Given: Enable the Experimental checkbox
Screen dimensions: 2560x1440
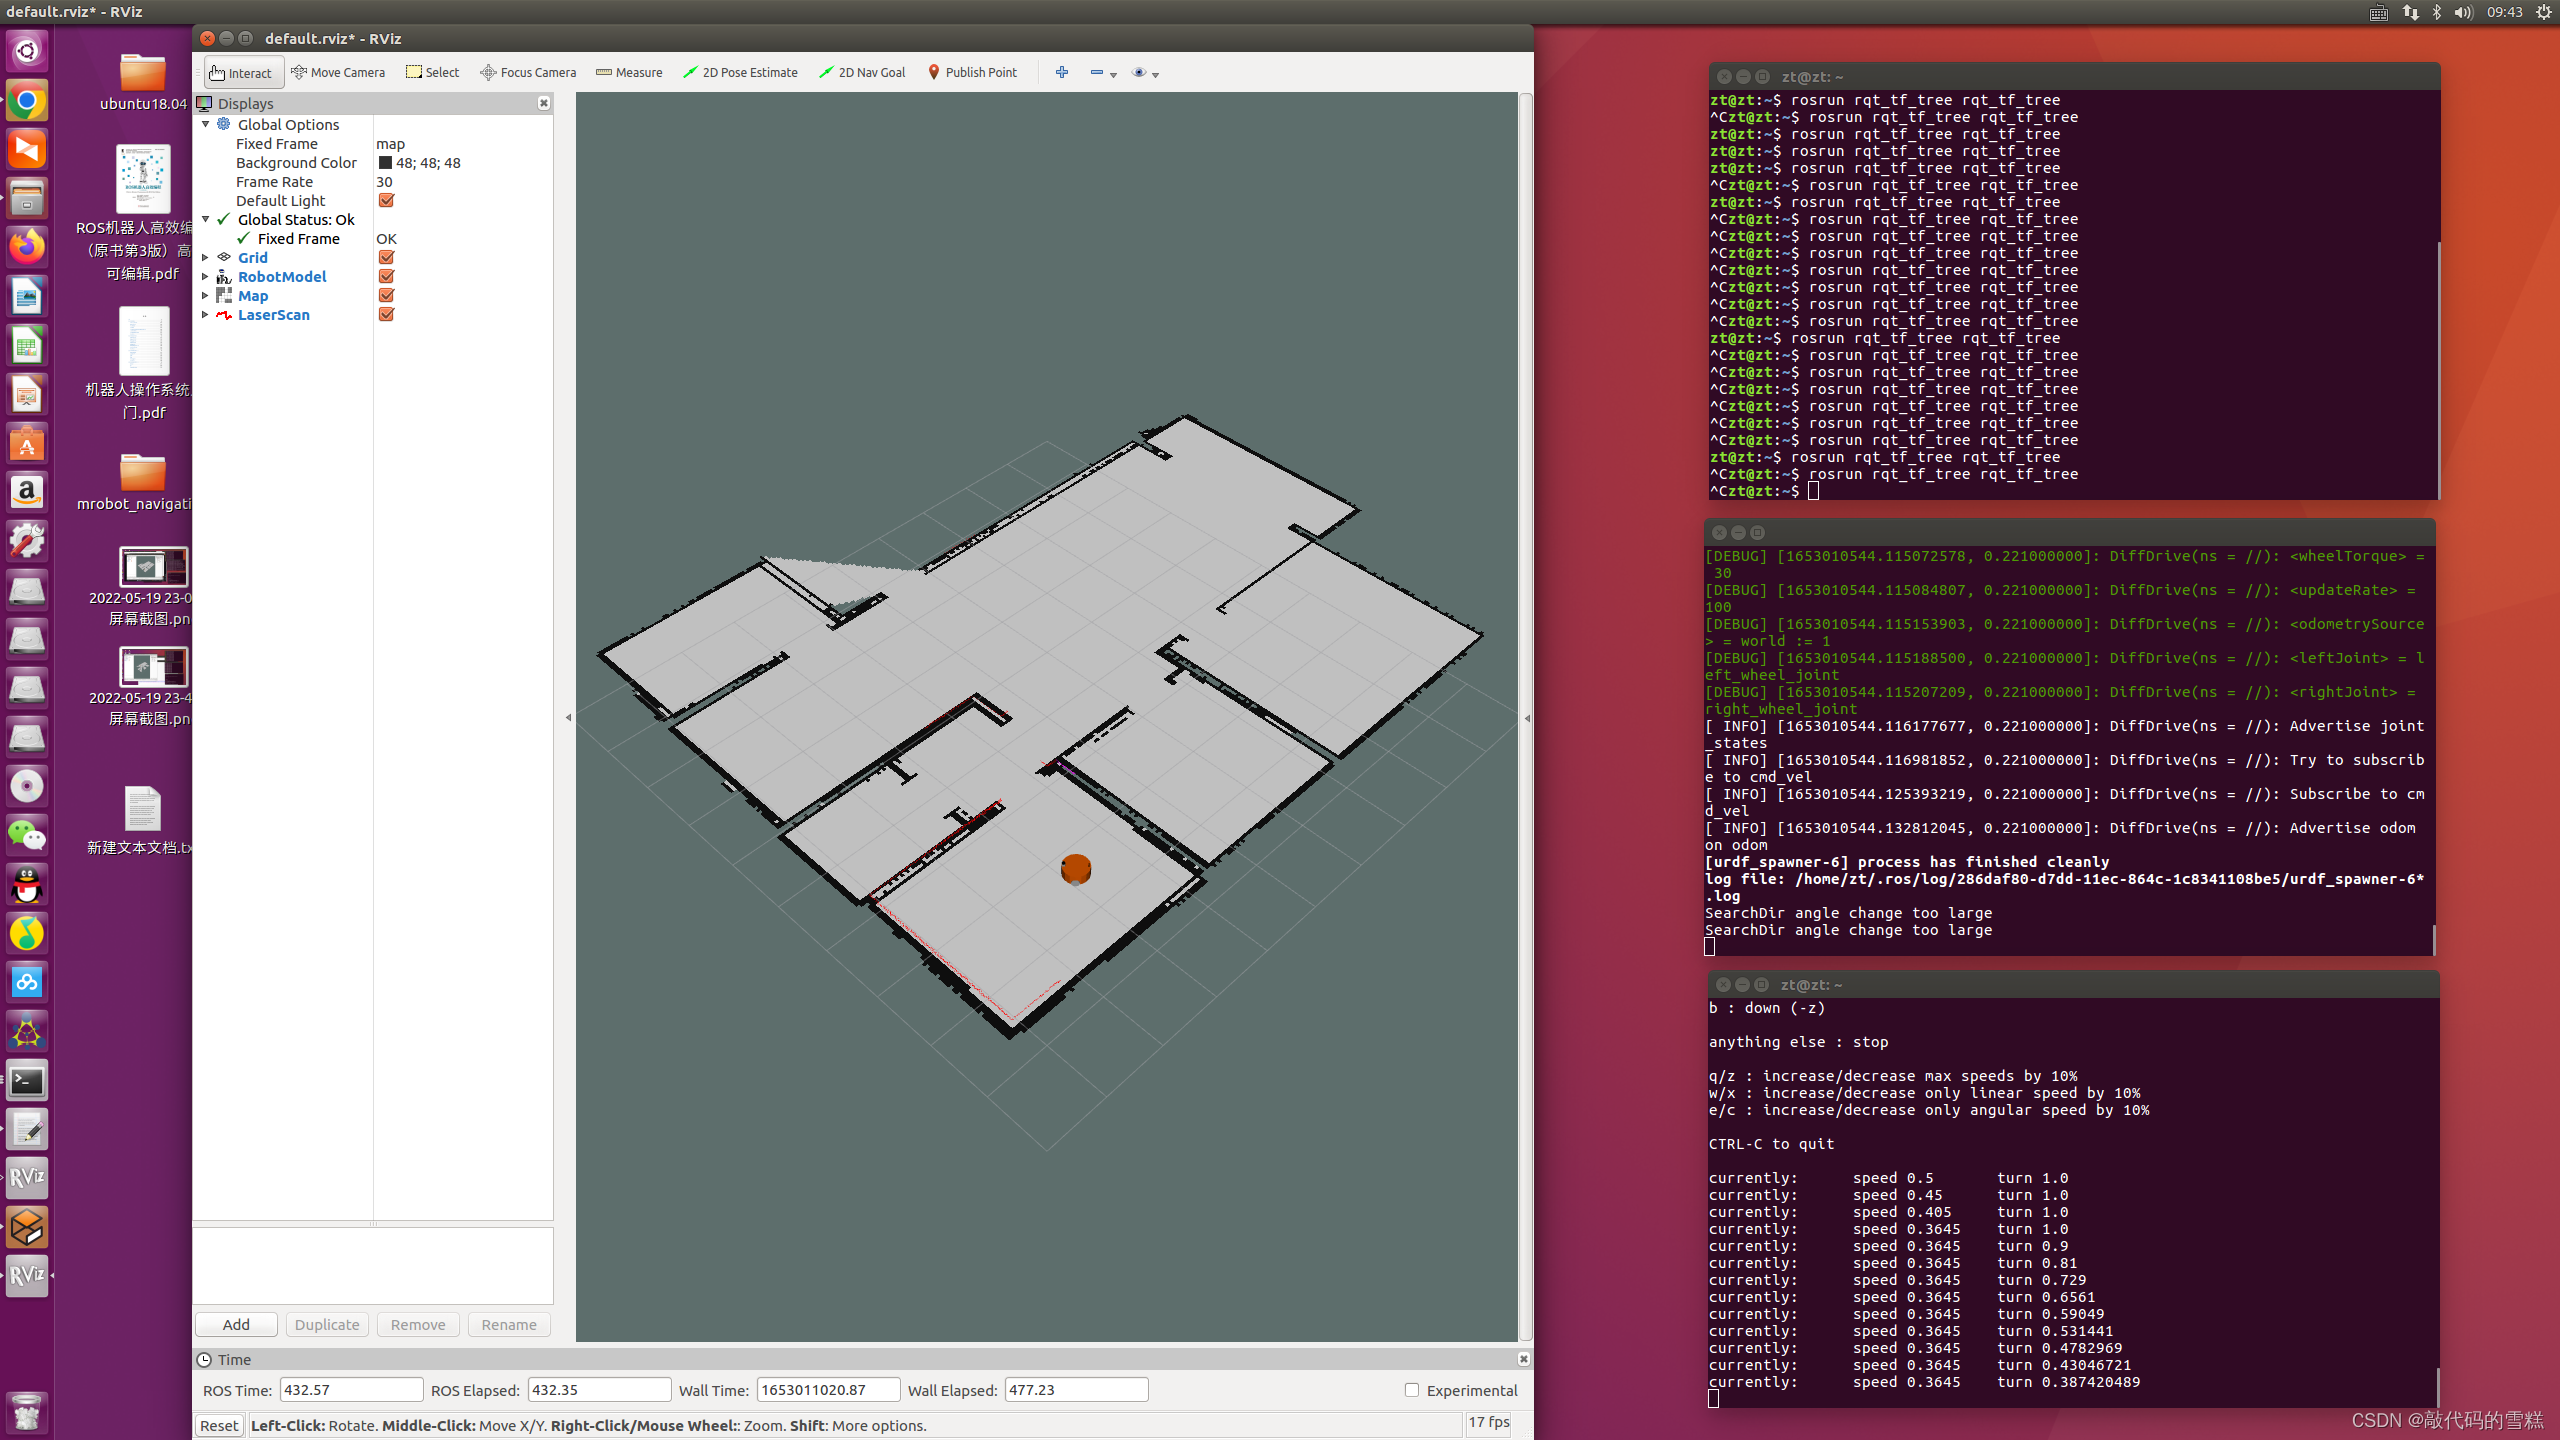Looking at the screenshot, I should pyautogui.click(x=1412, y=1390).
